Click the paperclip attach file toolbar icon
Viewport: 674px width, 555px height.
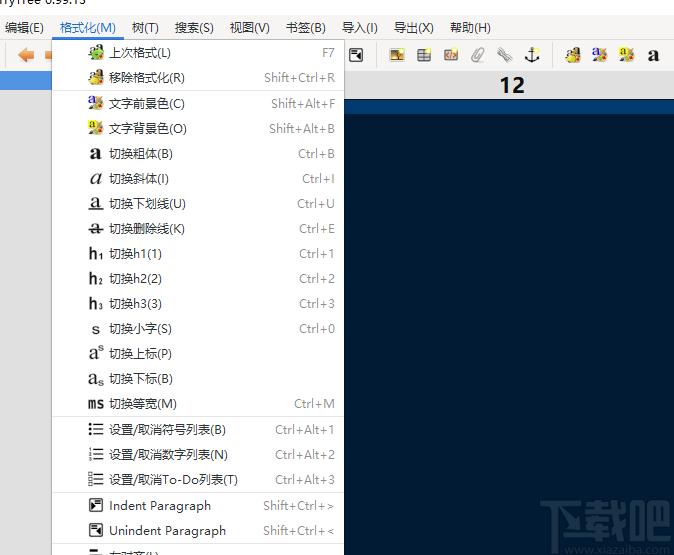click(478, 55)
